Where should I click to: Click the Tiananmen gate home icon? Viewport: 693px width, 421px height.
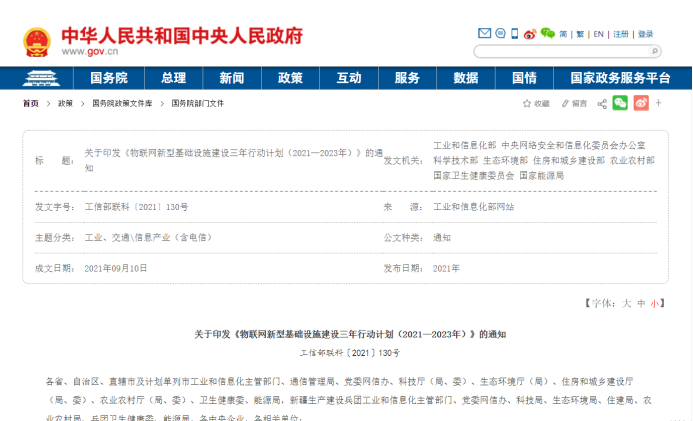point(41,78)
